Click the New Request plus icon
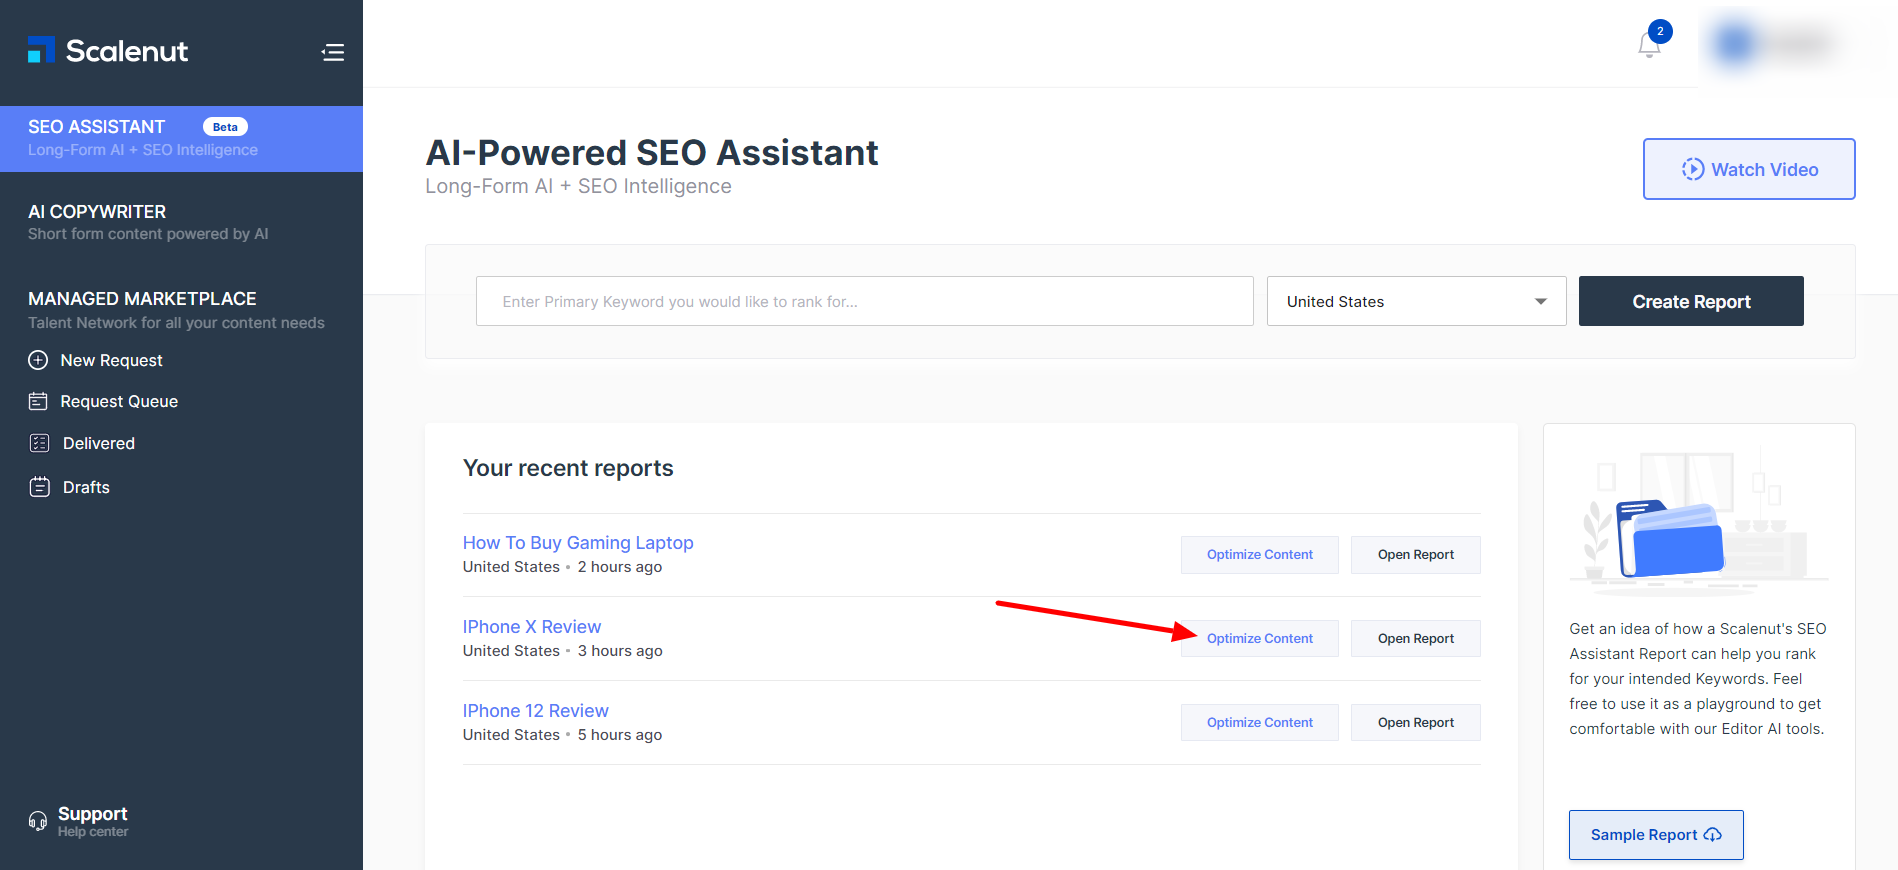Viewport: 1898px width, 870px height. coord(38,360)
